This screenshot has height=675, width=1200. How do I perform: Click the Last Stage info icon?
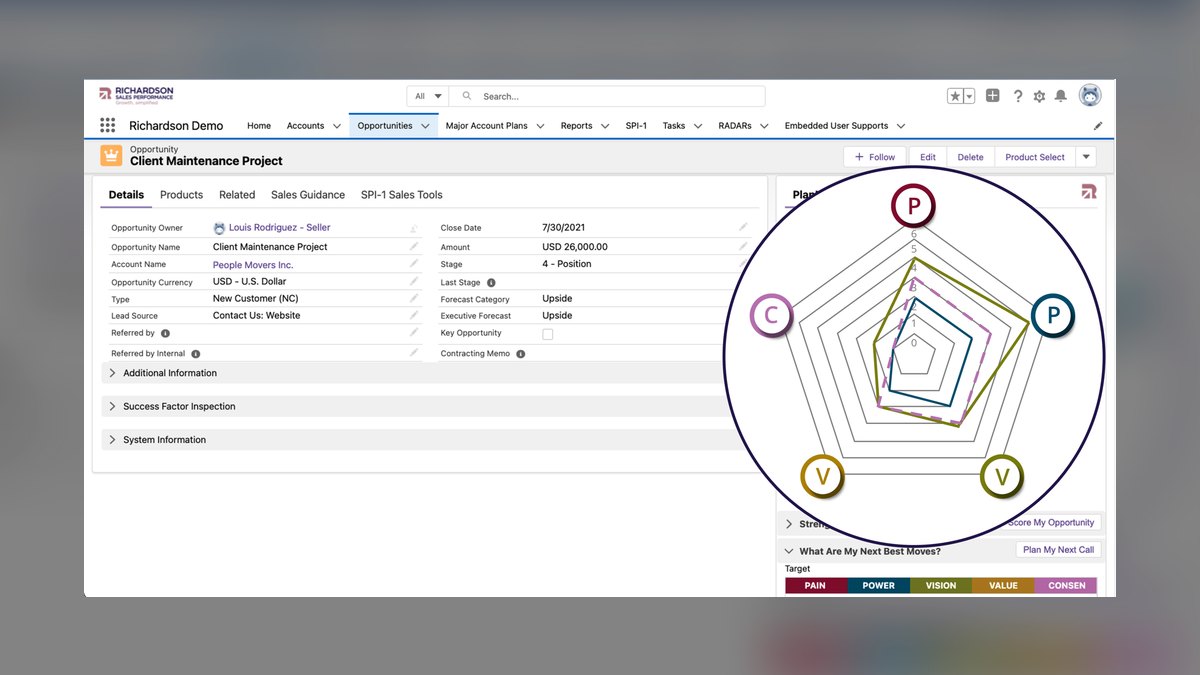tap(491, 283)
